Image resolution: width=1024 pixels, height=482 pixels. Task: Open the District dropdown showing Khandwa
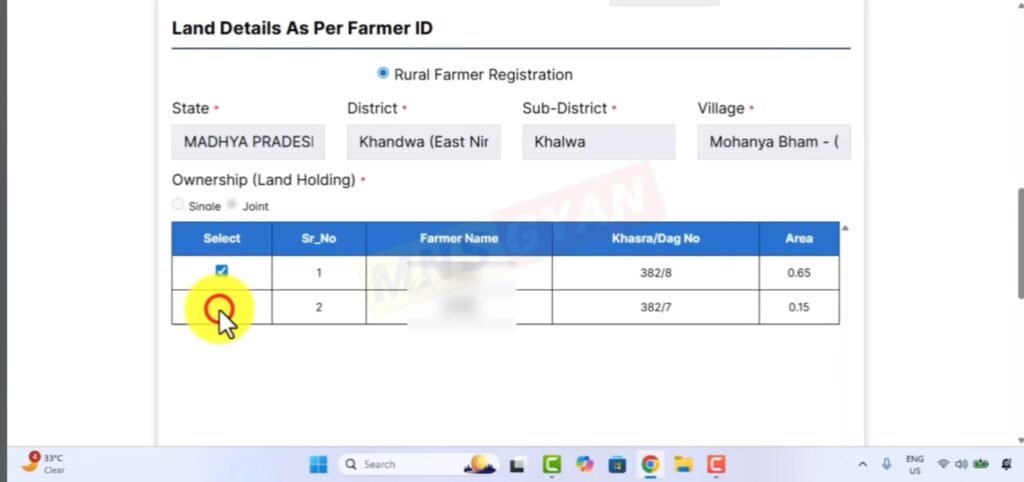[x=424, y=142]
